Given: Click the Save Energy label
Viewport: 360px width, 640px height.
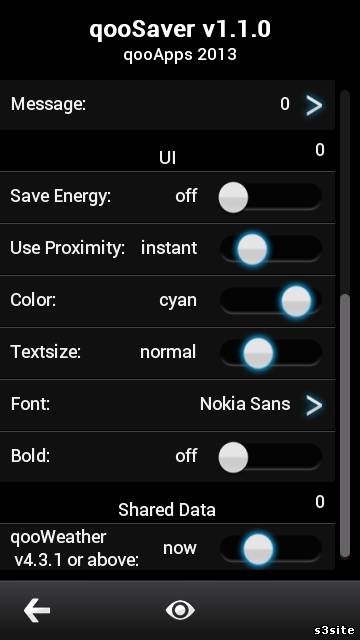Looking at the screenshot, I should pos(60,197).
